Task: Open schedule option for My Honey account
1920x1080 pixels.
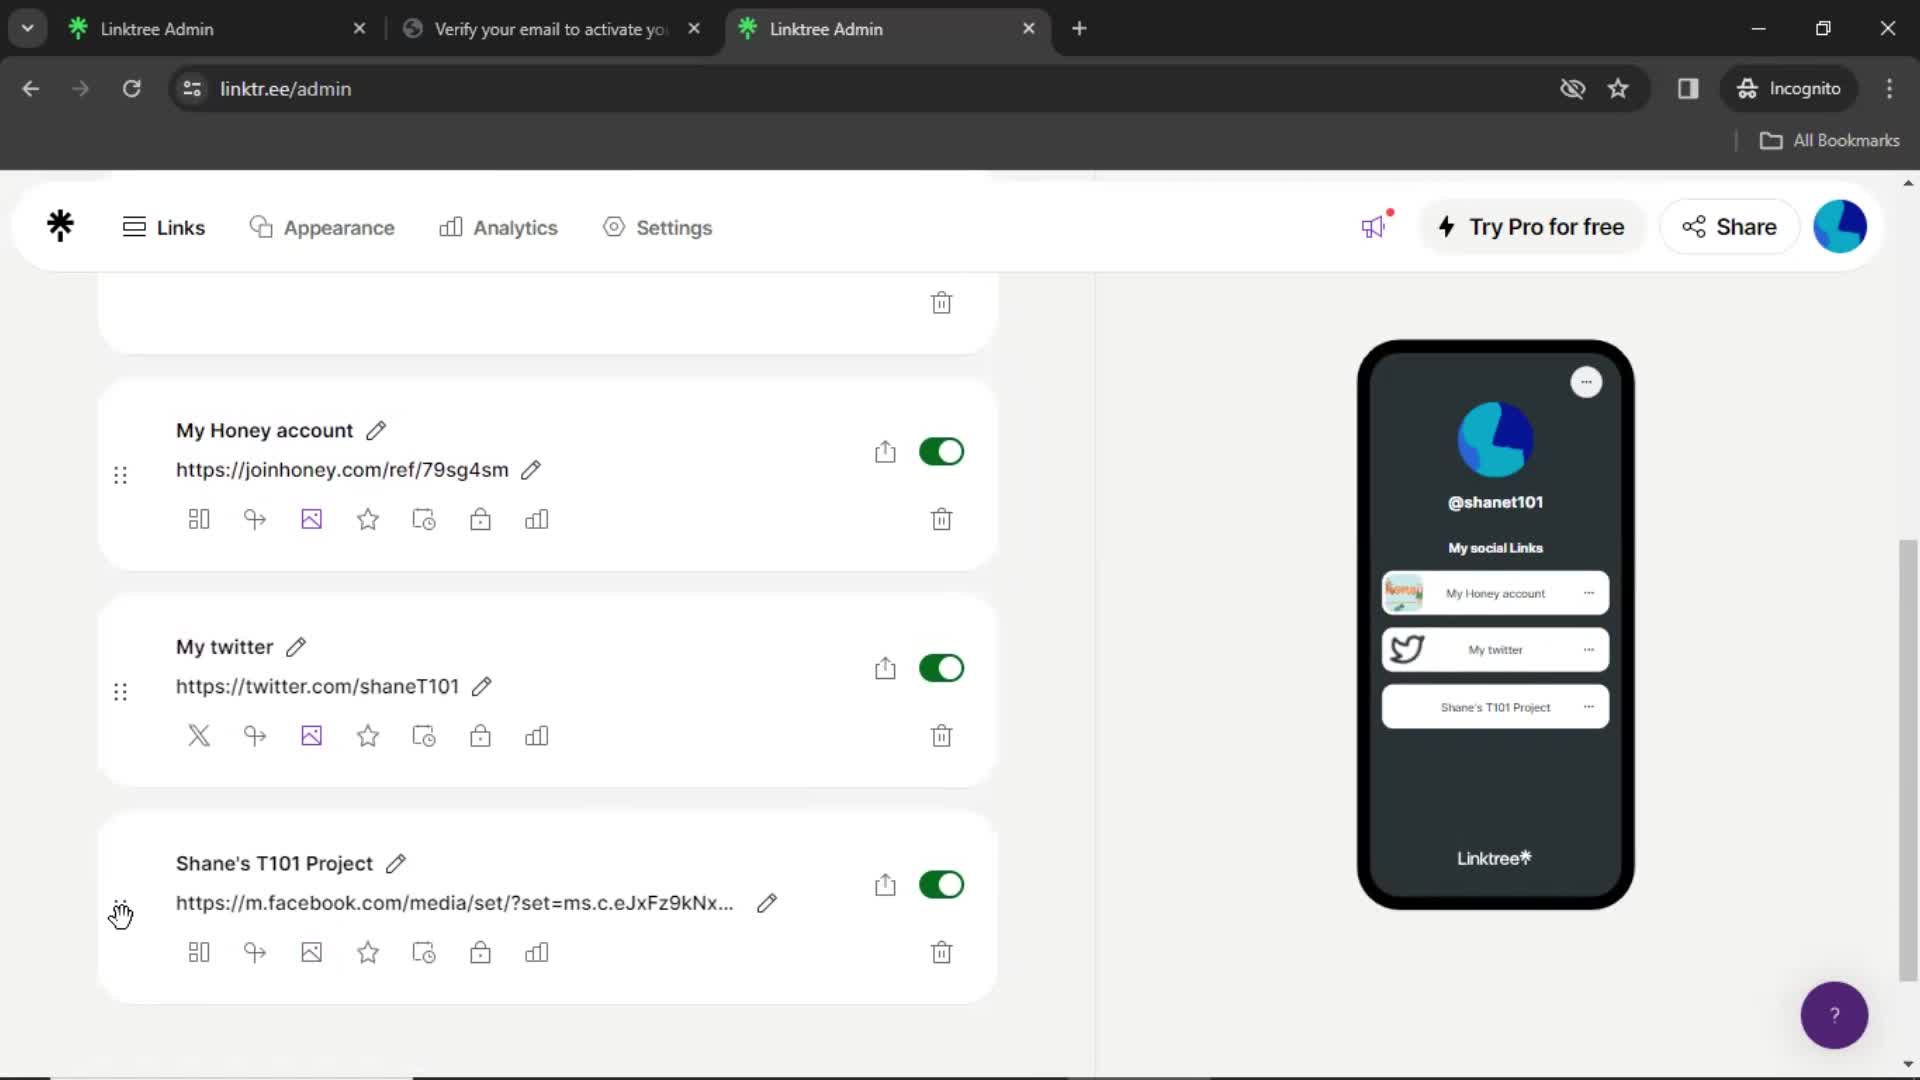Action: [x=424, y=519]
